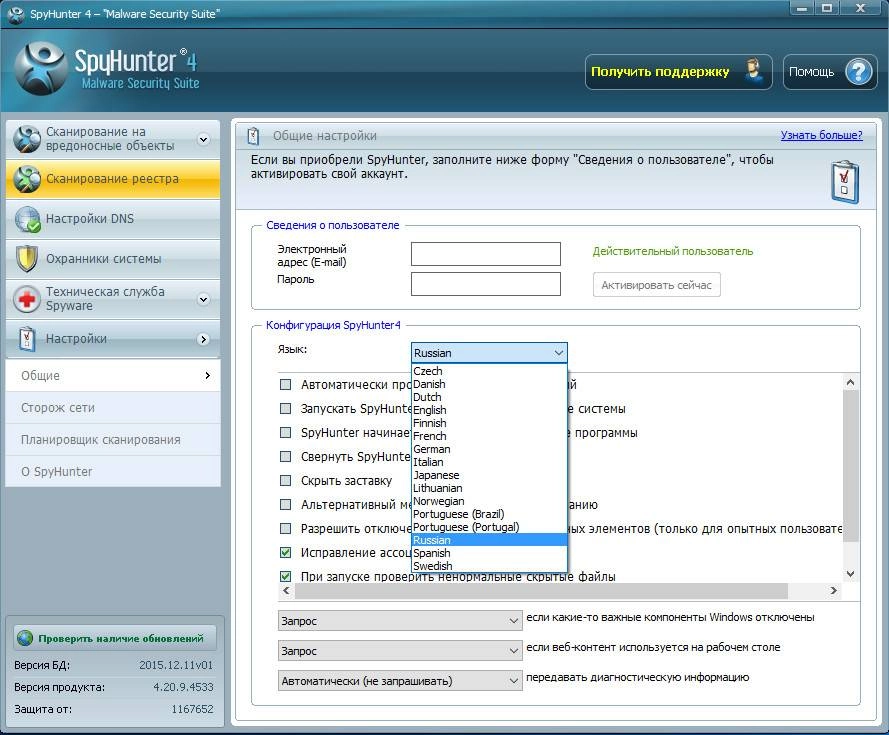Click the Настройки expand arrow
889x735 pixels.
tap(204, 339)
